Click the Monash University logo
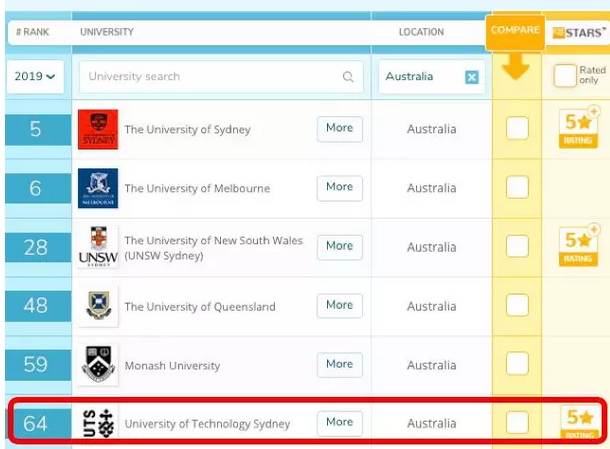The height and width of the screenshot is (449, 610). pyautogui.click(x=98, y=365)
